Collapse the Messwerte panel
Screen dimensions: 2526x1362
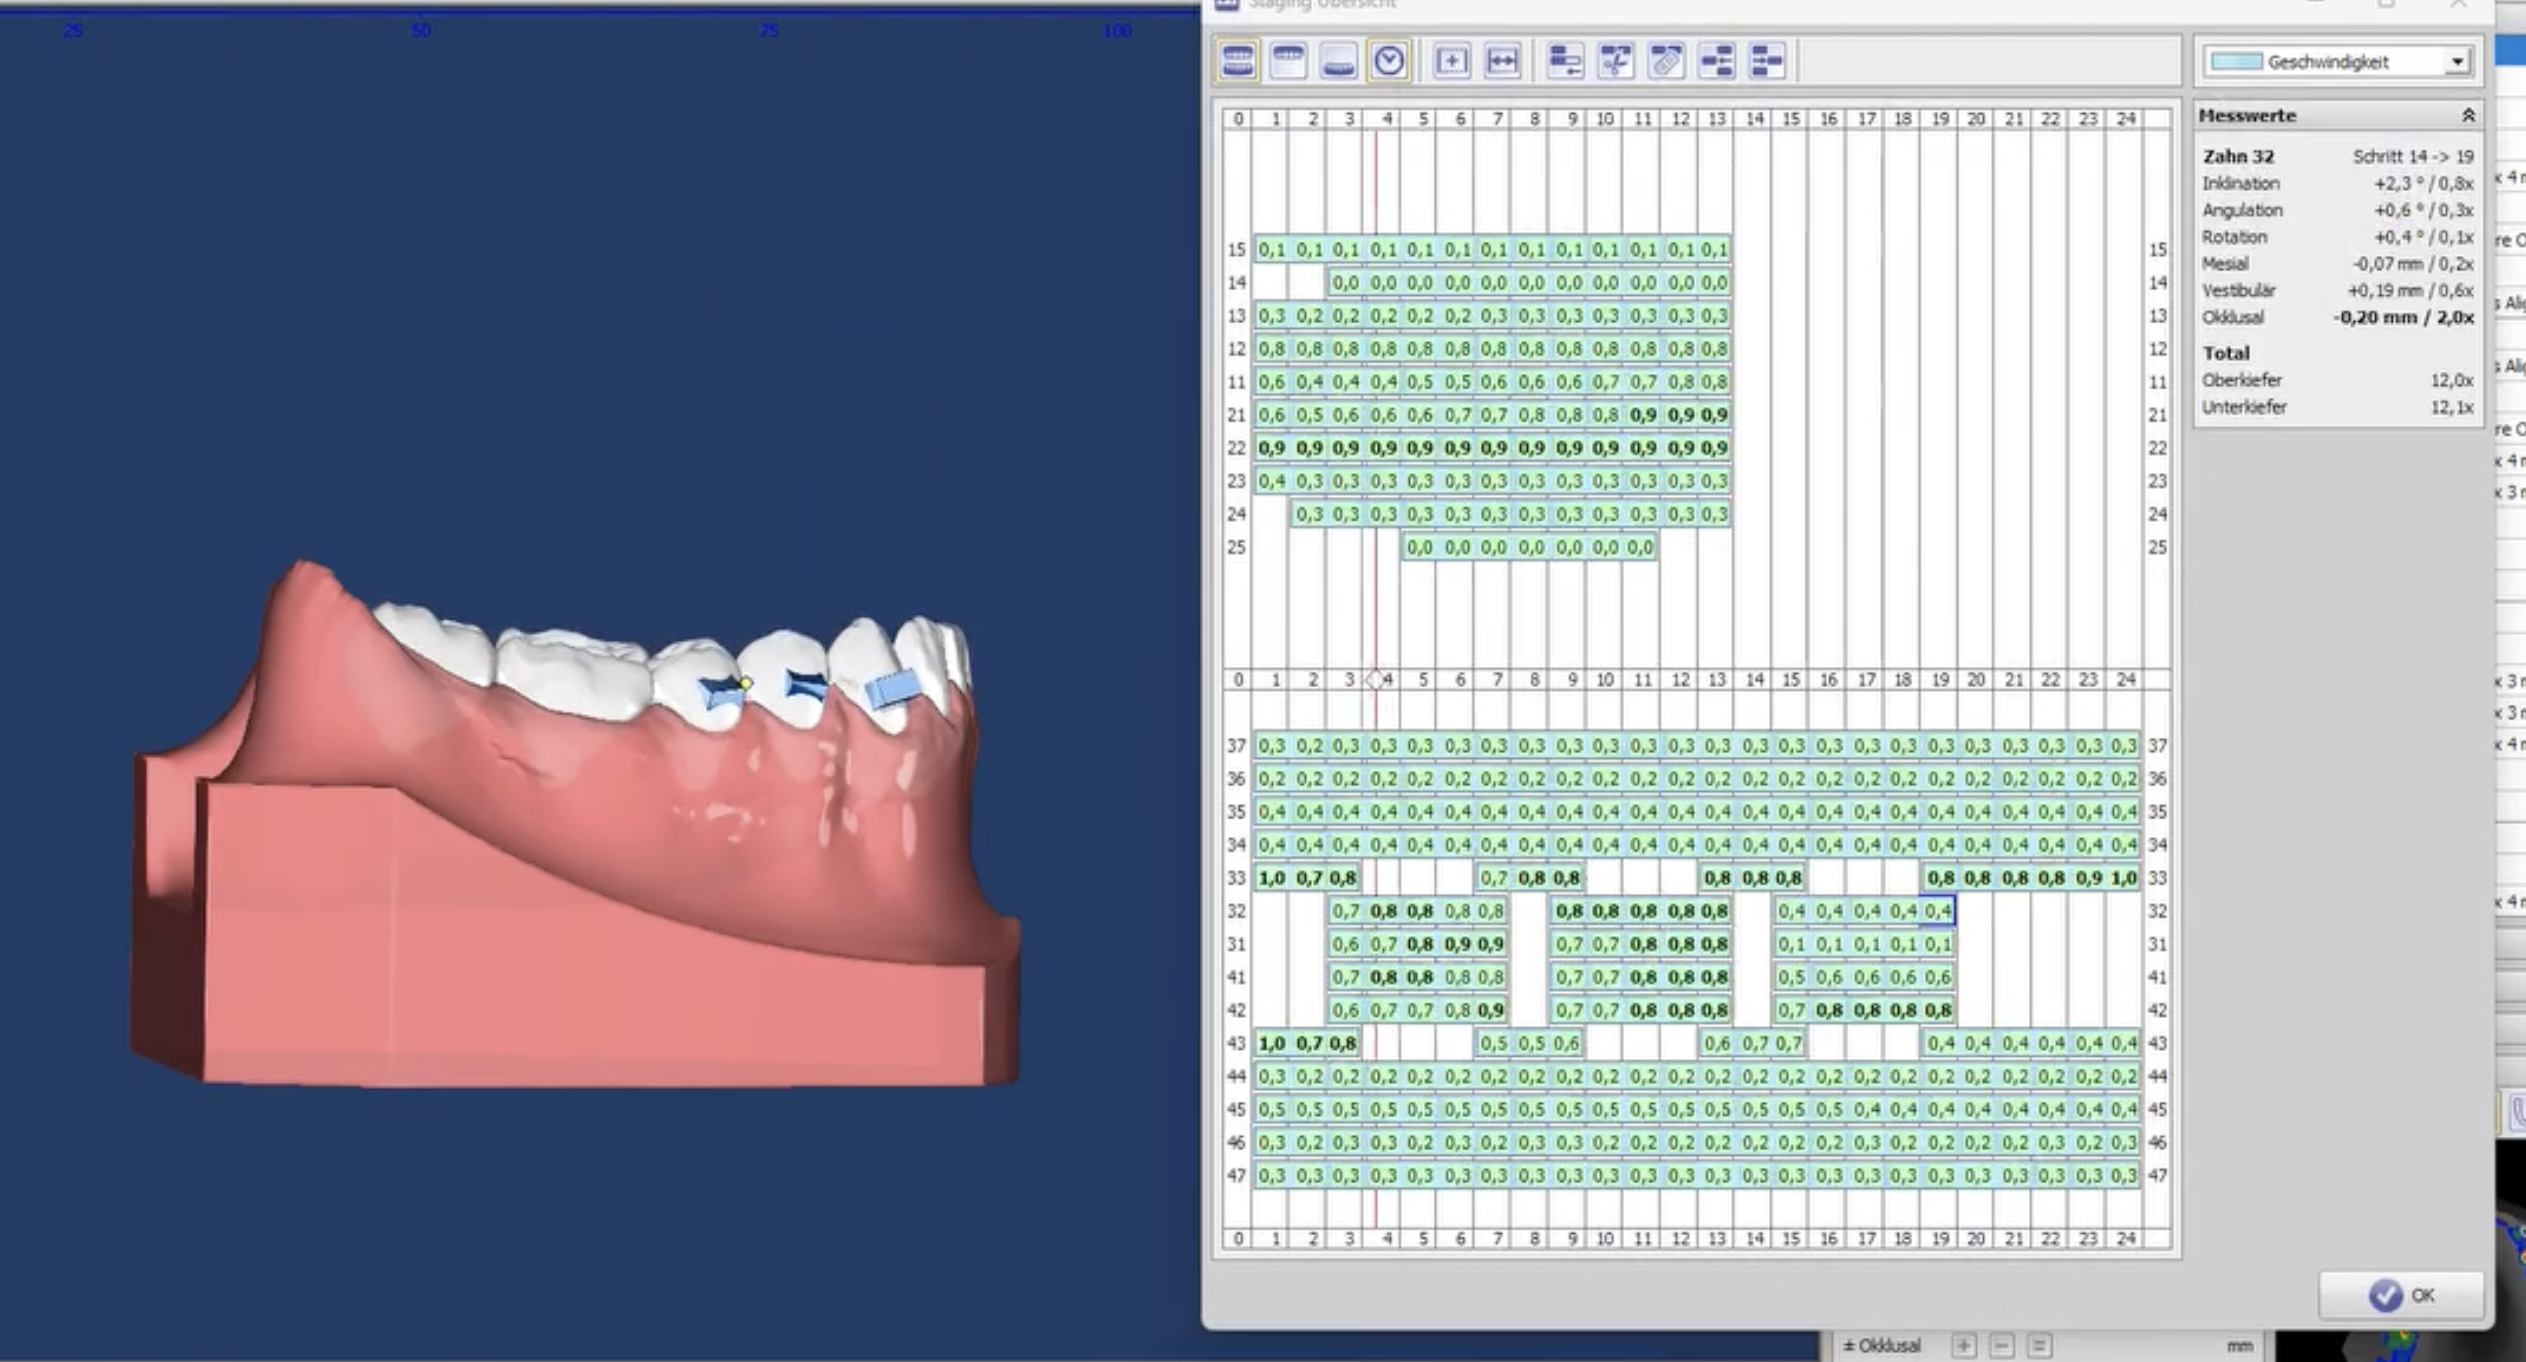2467,116
